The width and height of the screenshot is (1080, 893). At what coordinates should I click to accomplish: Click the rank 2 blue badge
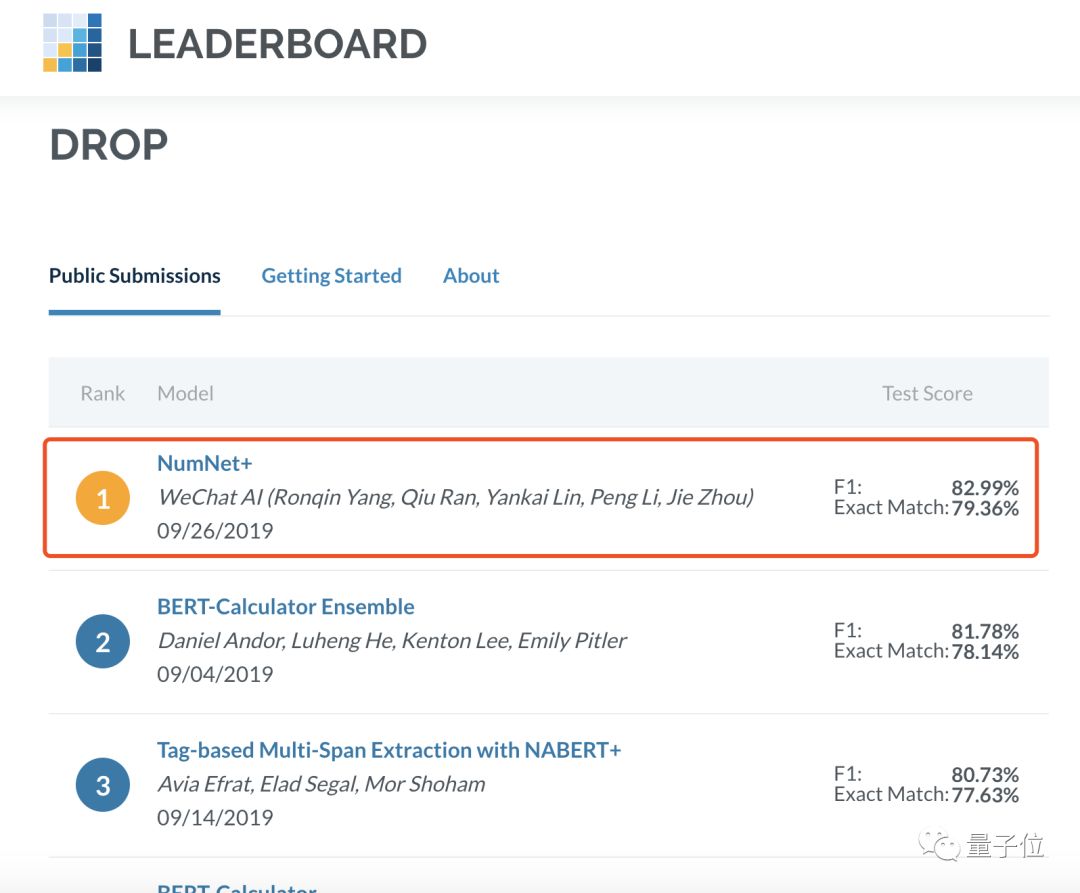point(103,642)
